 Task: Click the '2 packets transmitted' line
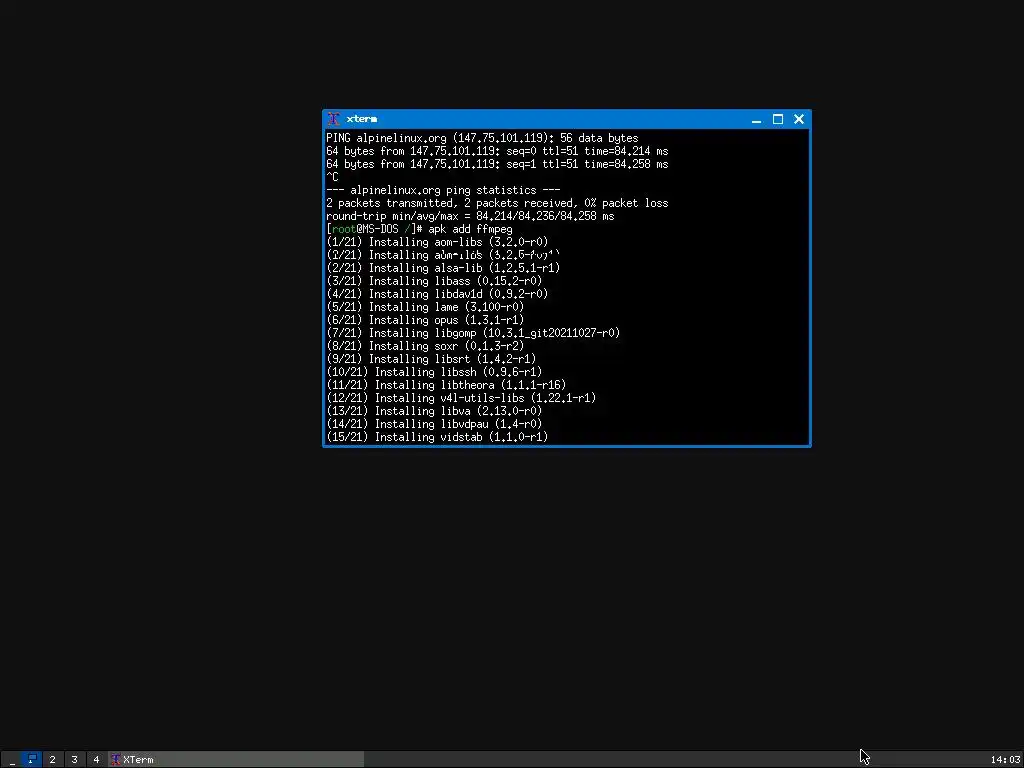pos(497,203)
